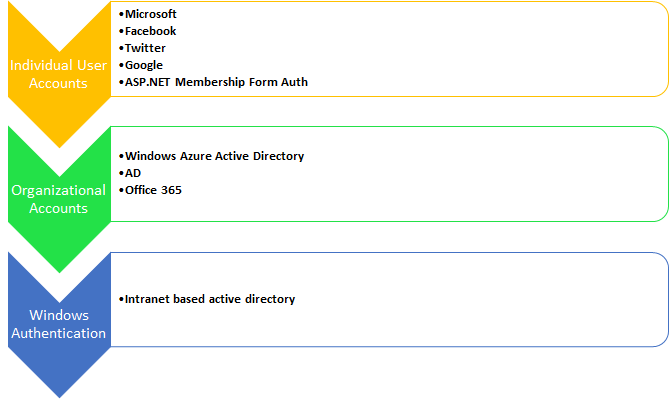Click the Twitter bullet item
This screenshot has height=399, width=669.
[x=142, y=48]
